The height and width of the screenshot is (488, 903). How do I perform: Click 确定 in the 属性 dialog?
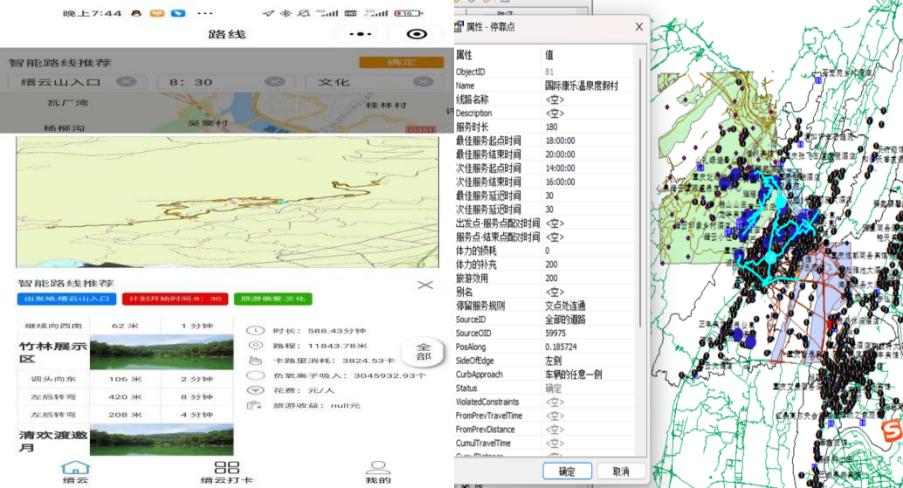[x=567, y=471]
